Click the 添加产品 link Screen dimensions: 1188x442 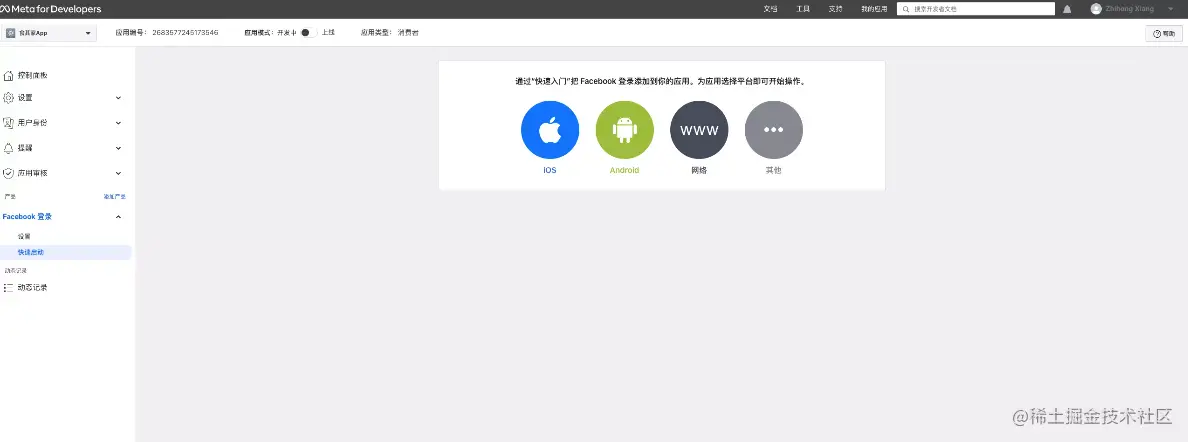pyautogui.click(x=114, y=196)
